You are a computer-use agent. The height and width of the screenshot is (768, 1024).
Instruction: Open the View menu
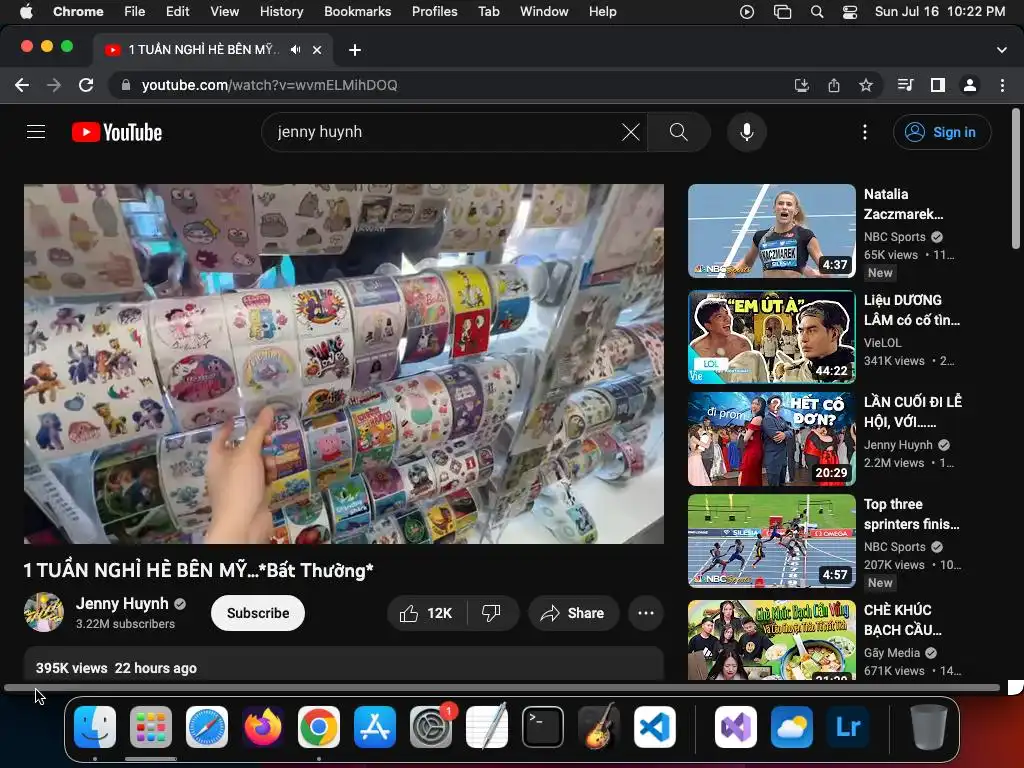coord(225,12)
